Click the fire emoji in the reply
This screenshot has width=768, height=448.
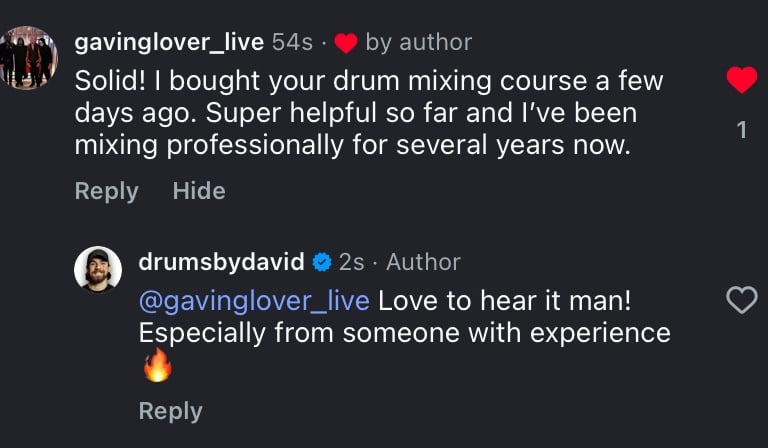(157, 366)
